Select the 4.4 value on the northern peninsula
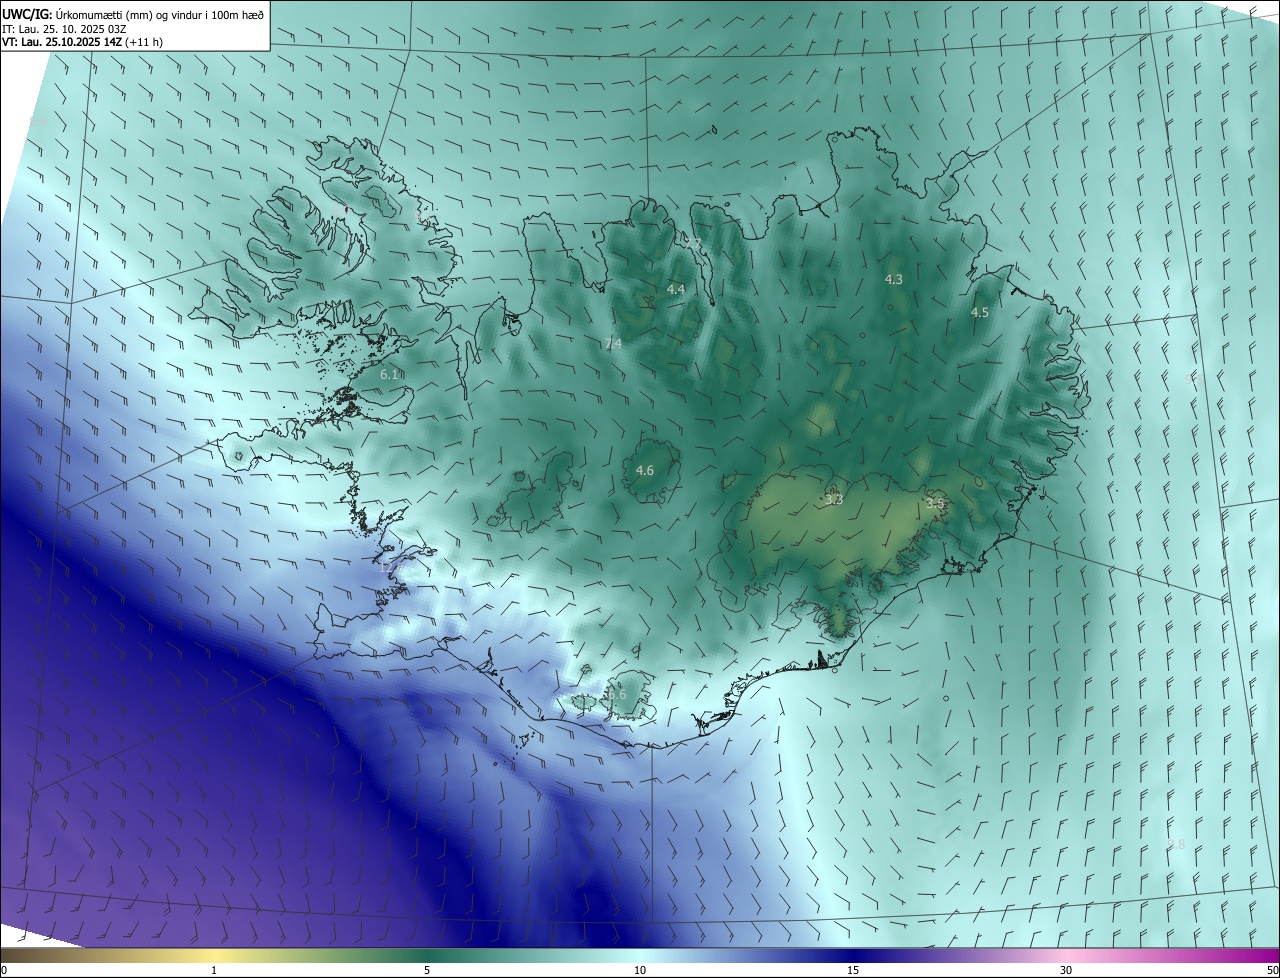Viewport: 1280px width, 978px height. (676, 289)
